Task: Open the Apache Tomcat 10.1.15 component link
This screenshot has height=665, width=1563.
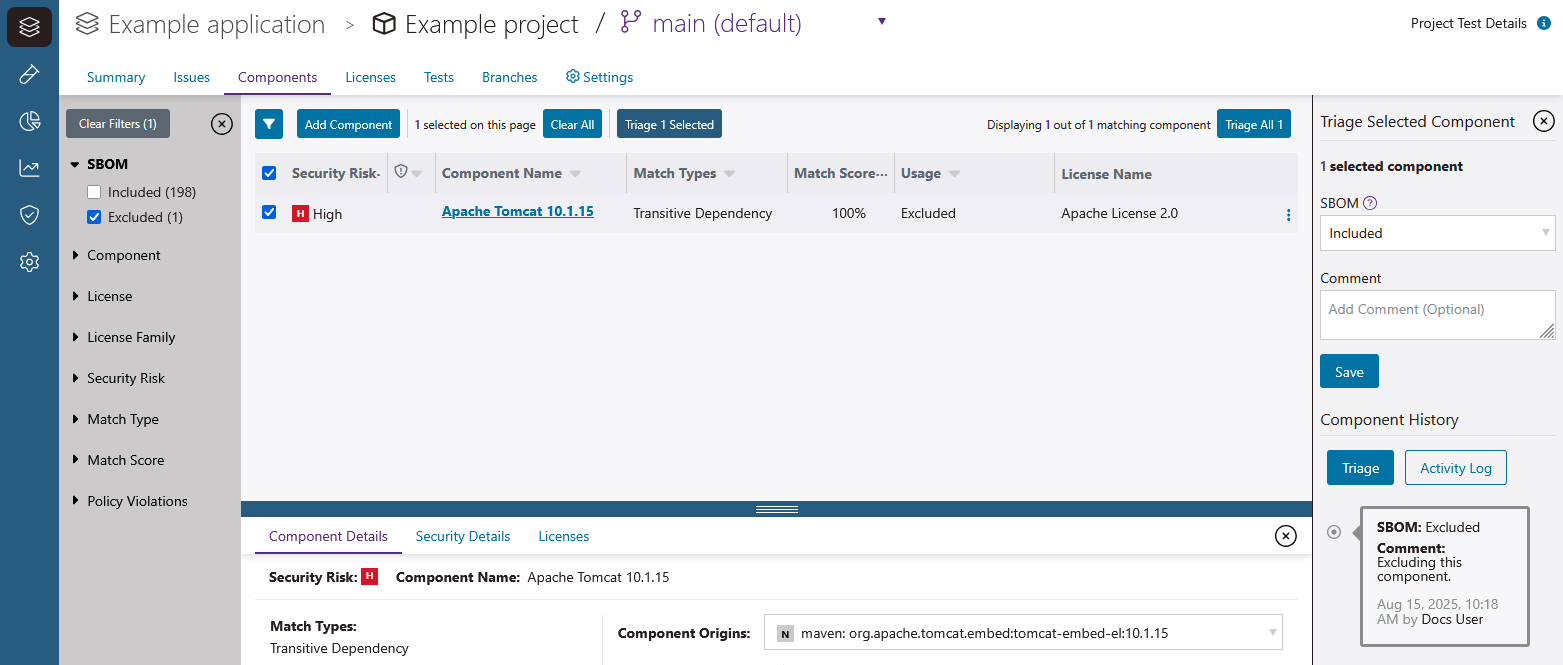Action: (x=517, y=211)
